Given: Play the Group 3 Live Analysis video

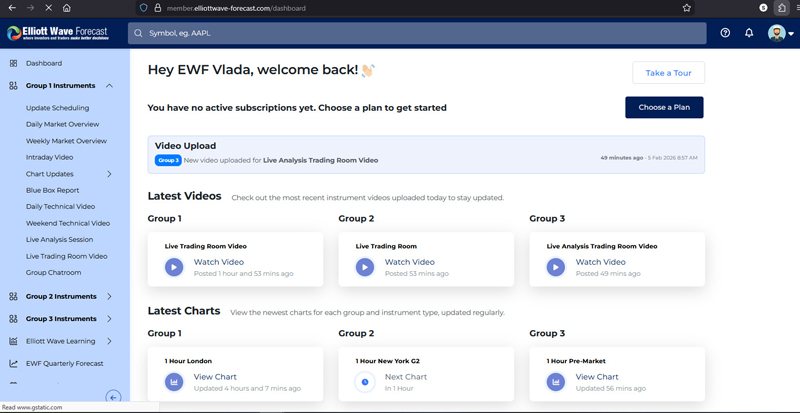Looking at the screenshot, I should (555, 267).
